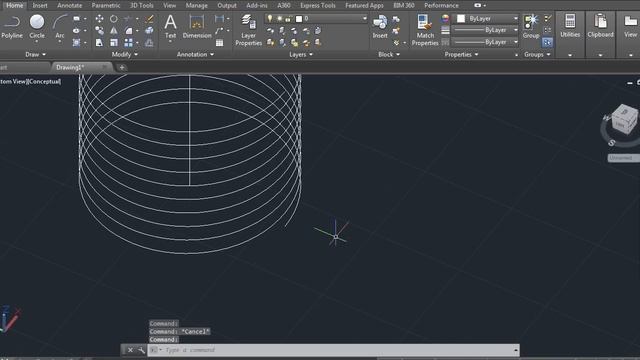Click the Insert block button
This screenshot has height=360, width=640.
pyautogui.click(x=380, y=27)
